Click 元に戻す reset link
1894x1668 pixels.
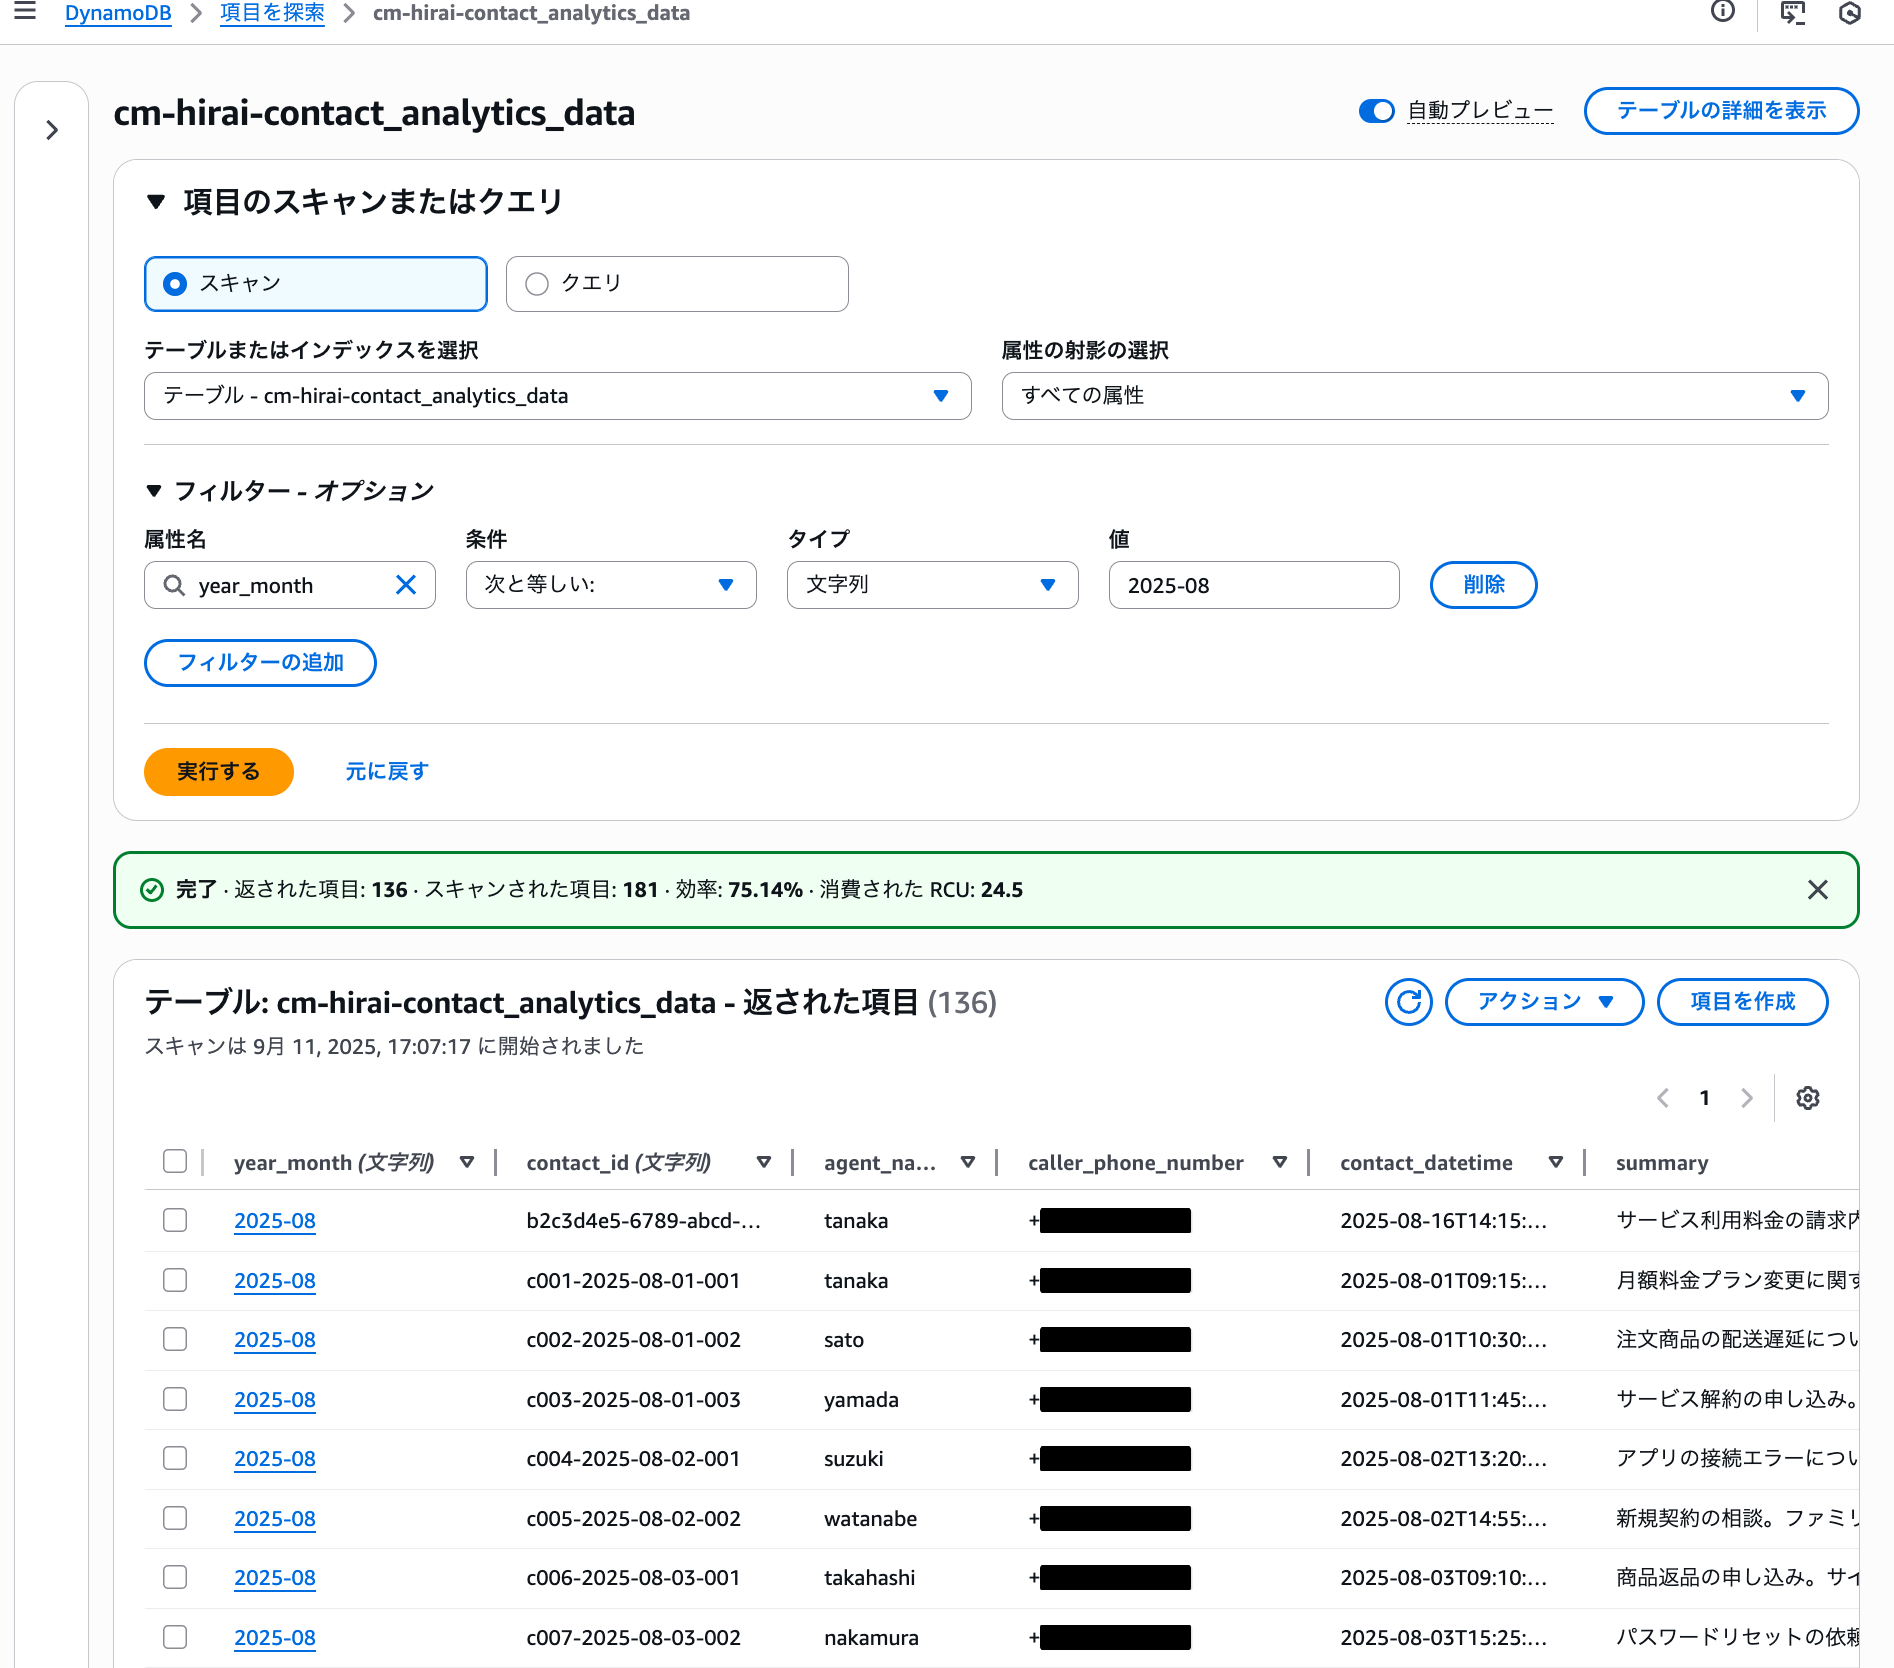pos(387,772)
